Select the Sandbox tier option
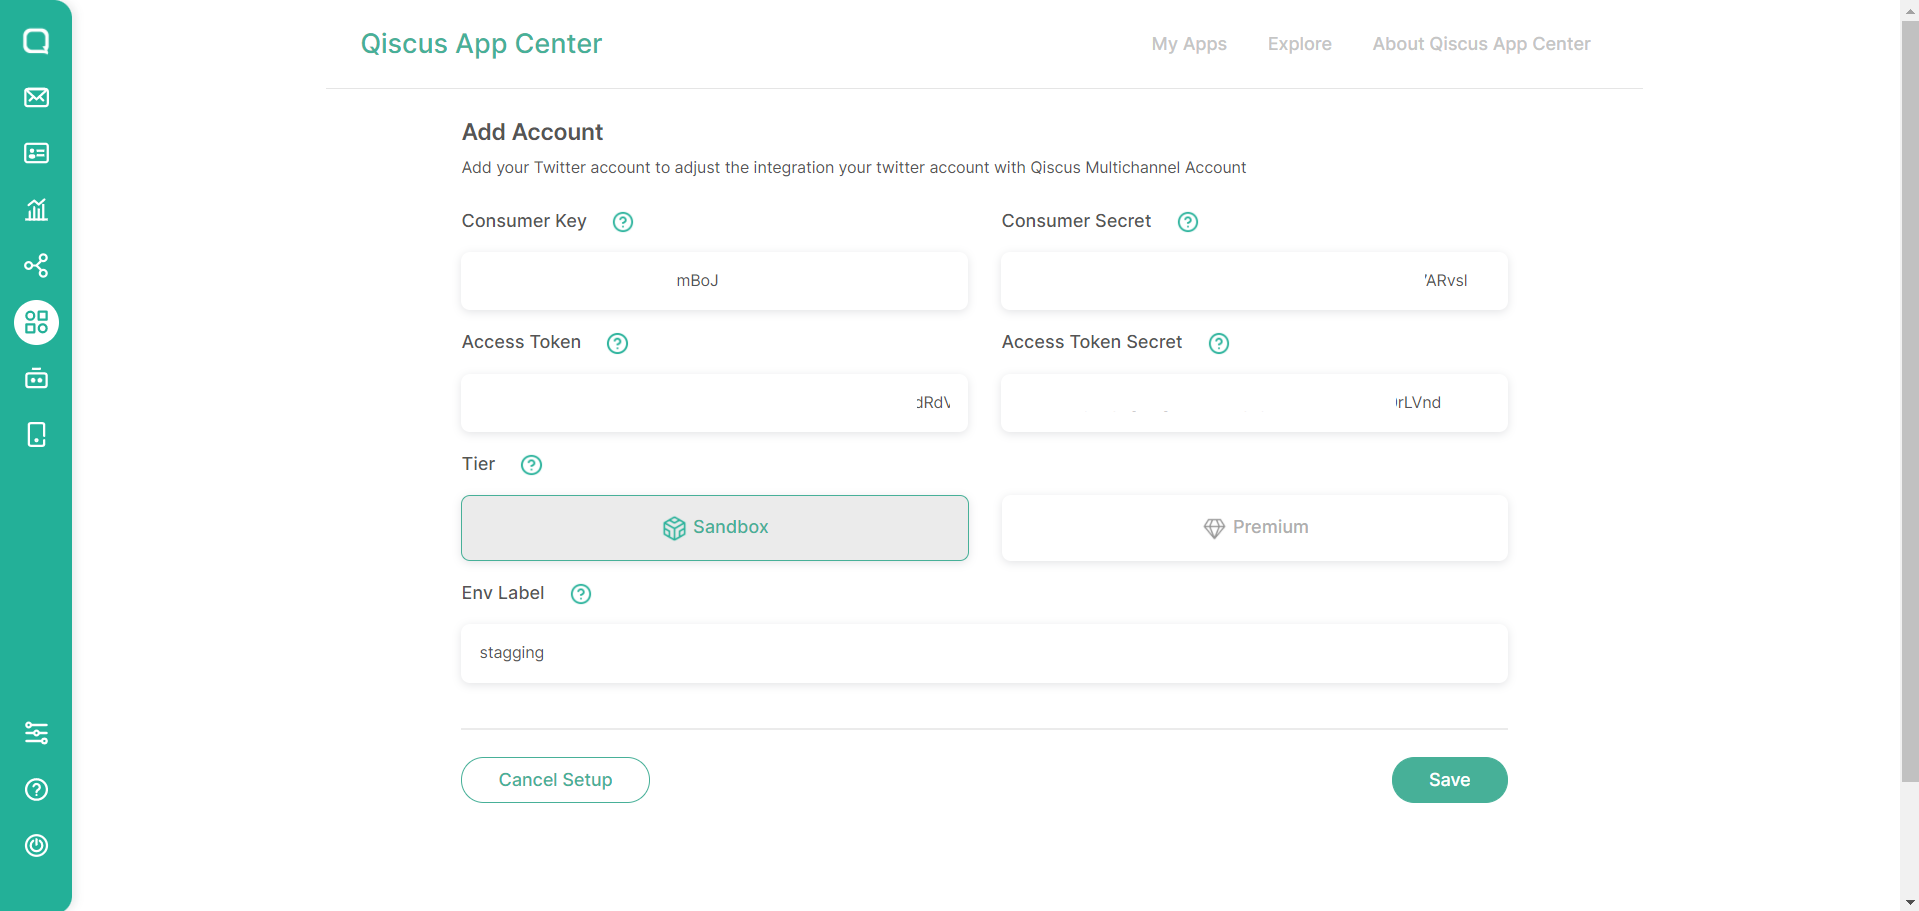The image size is (1919, 911). pyautogui.click(x=714, y=528)
